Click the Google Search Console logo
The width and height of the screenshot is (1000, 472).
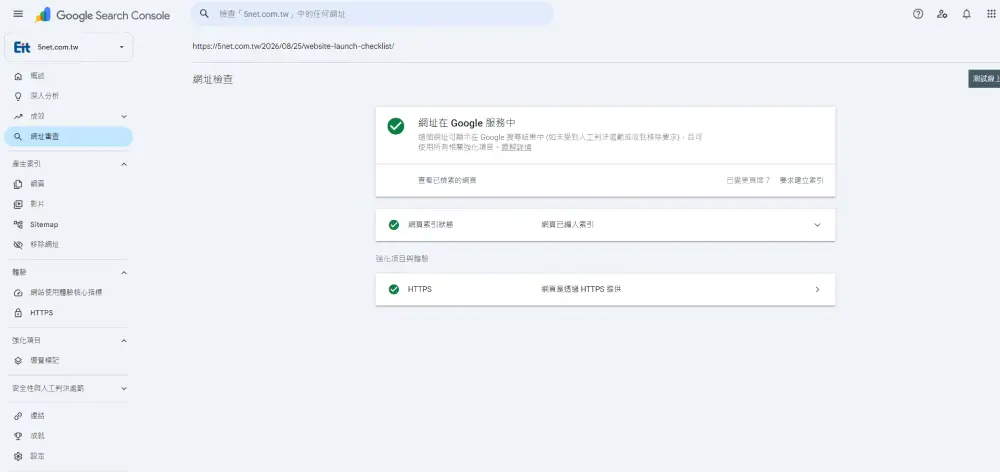(x=103, y=15)
